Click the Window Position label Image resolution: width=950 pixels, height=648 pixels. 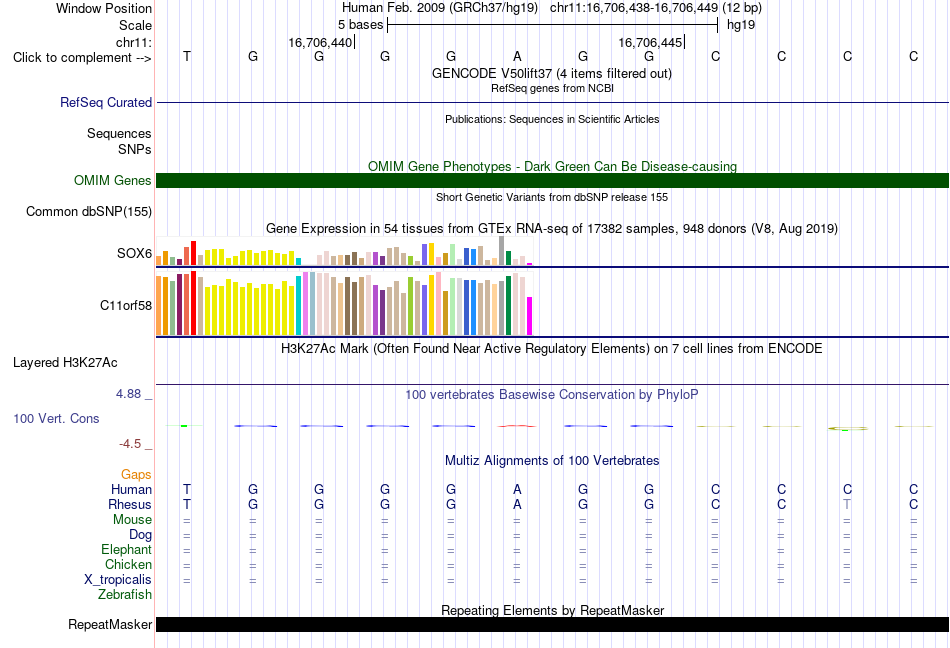[104, 8]
